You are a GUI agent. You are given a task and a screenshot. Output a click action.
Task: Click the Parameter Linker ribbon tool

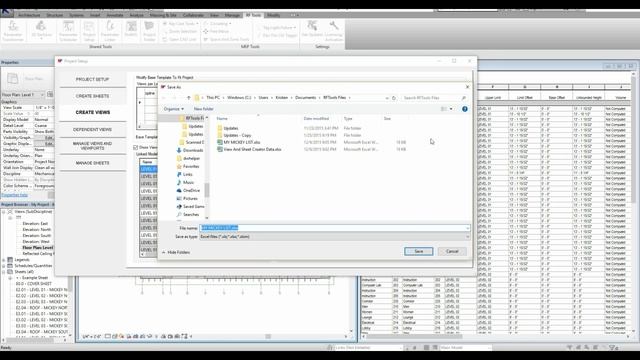coord(110,31)
